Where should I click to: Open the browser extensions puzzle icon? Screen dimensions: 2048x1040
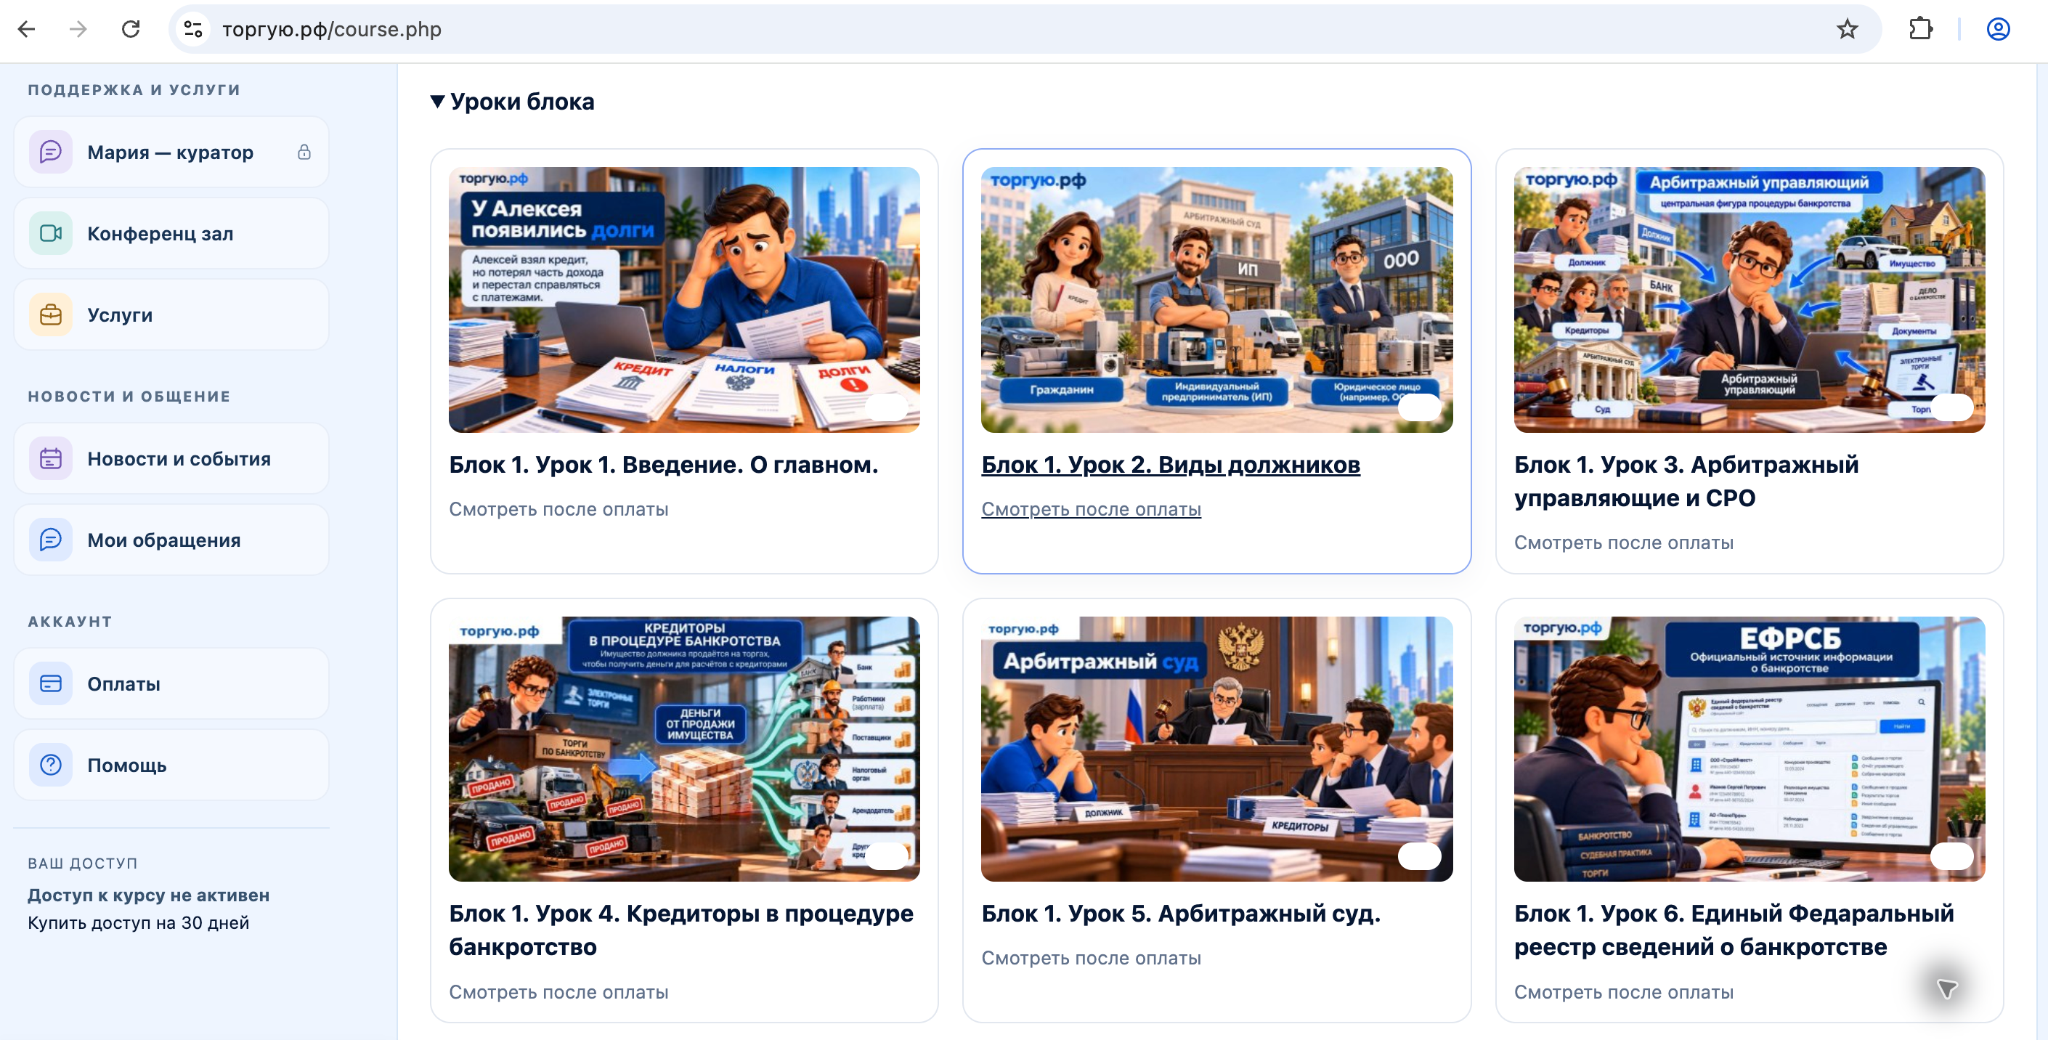coord(1920,29)
